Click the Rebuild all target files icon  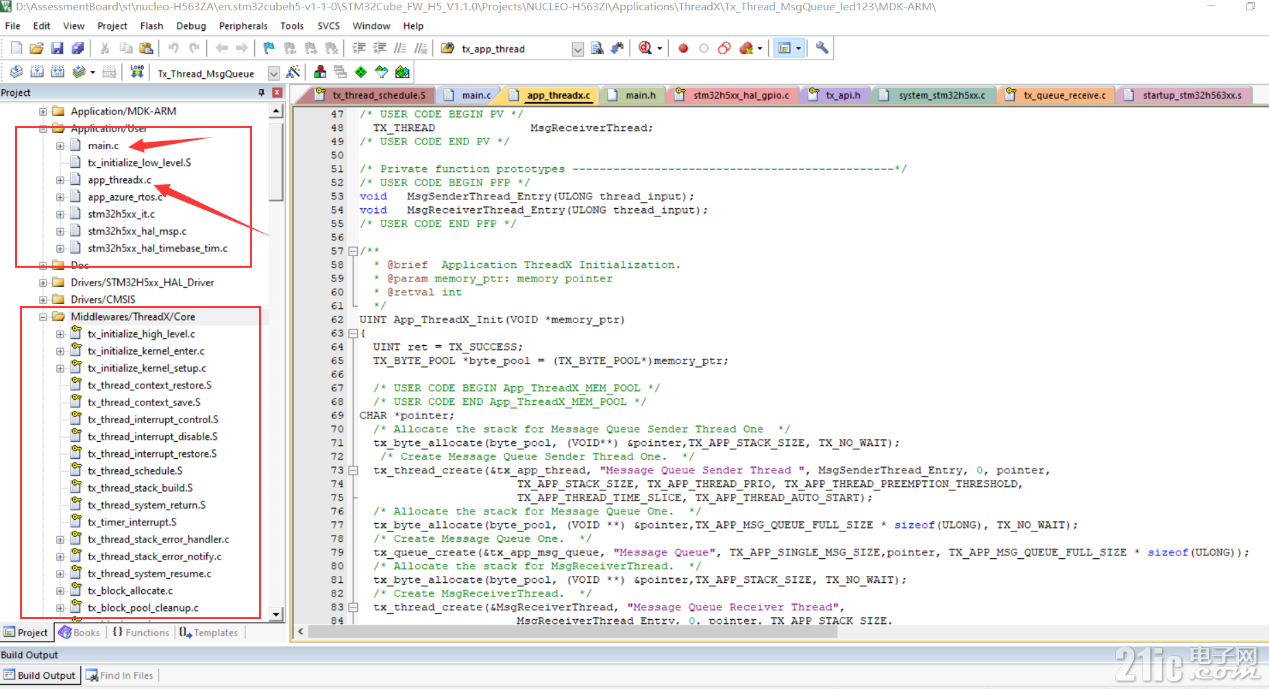click(x=57, y=72)
